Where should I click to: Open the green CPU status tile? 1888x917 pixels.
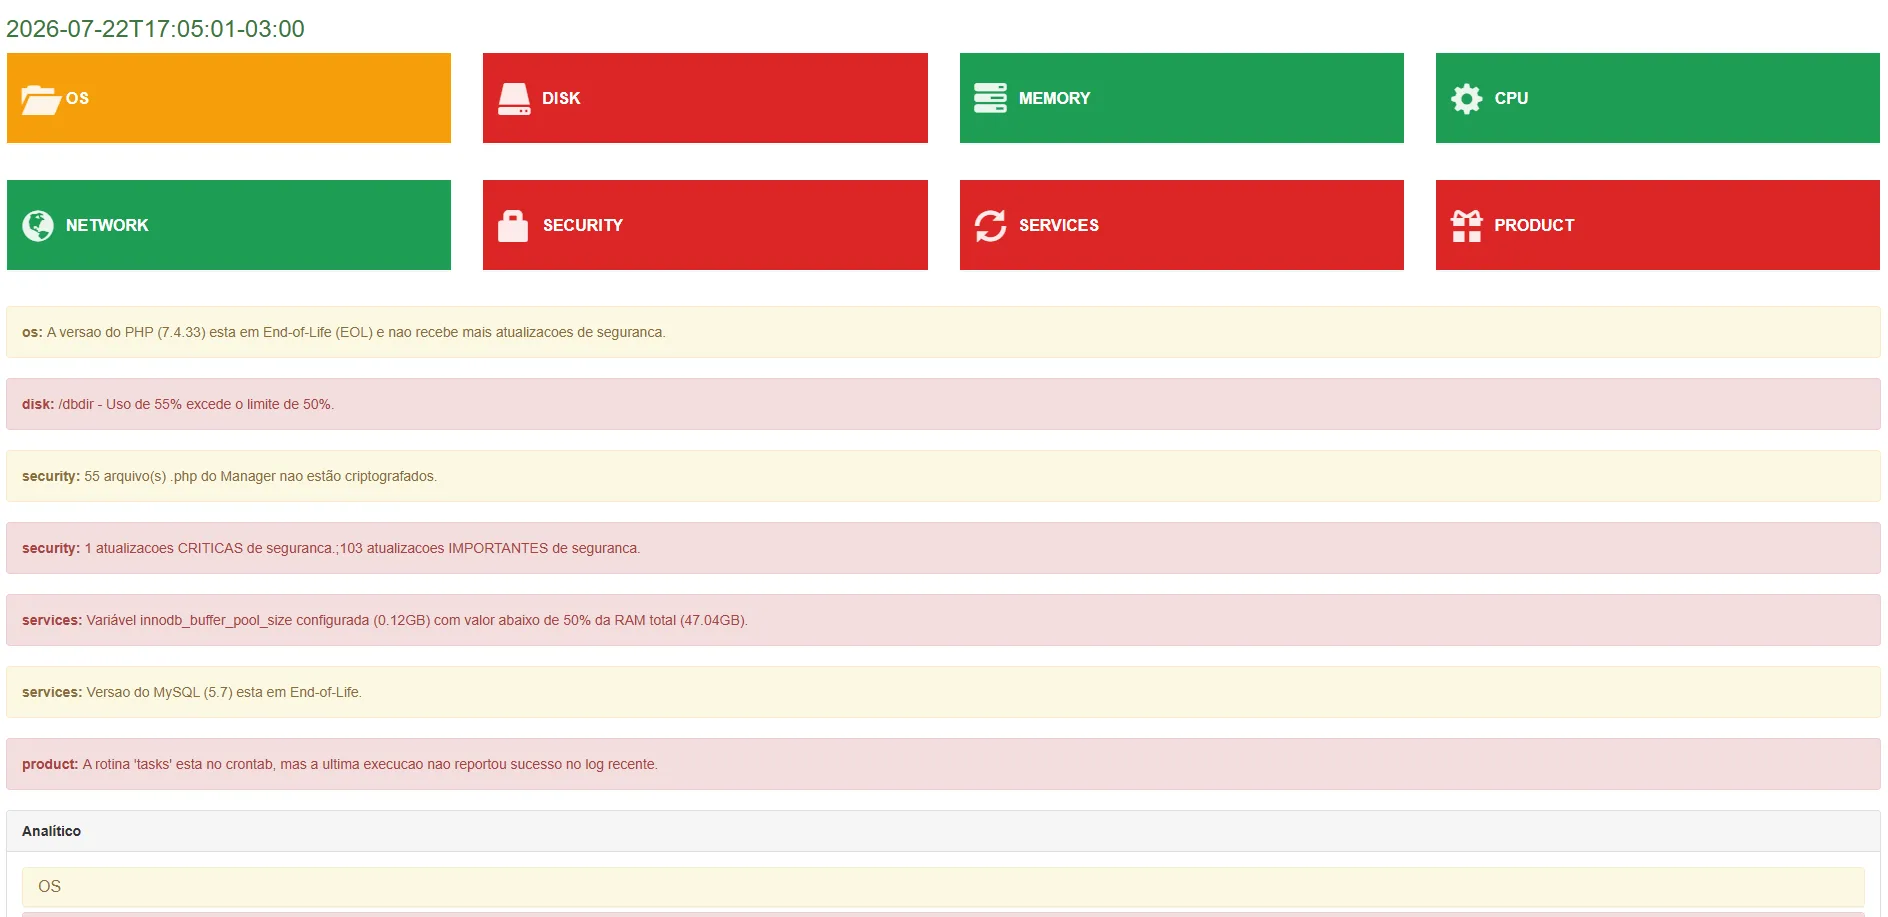tap(1657, 98)
